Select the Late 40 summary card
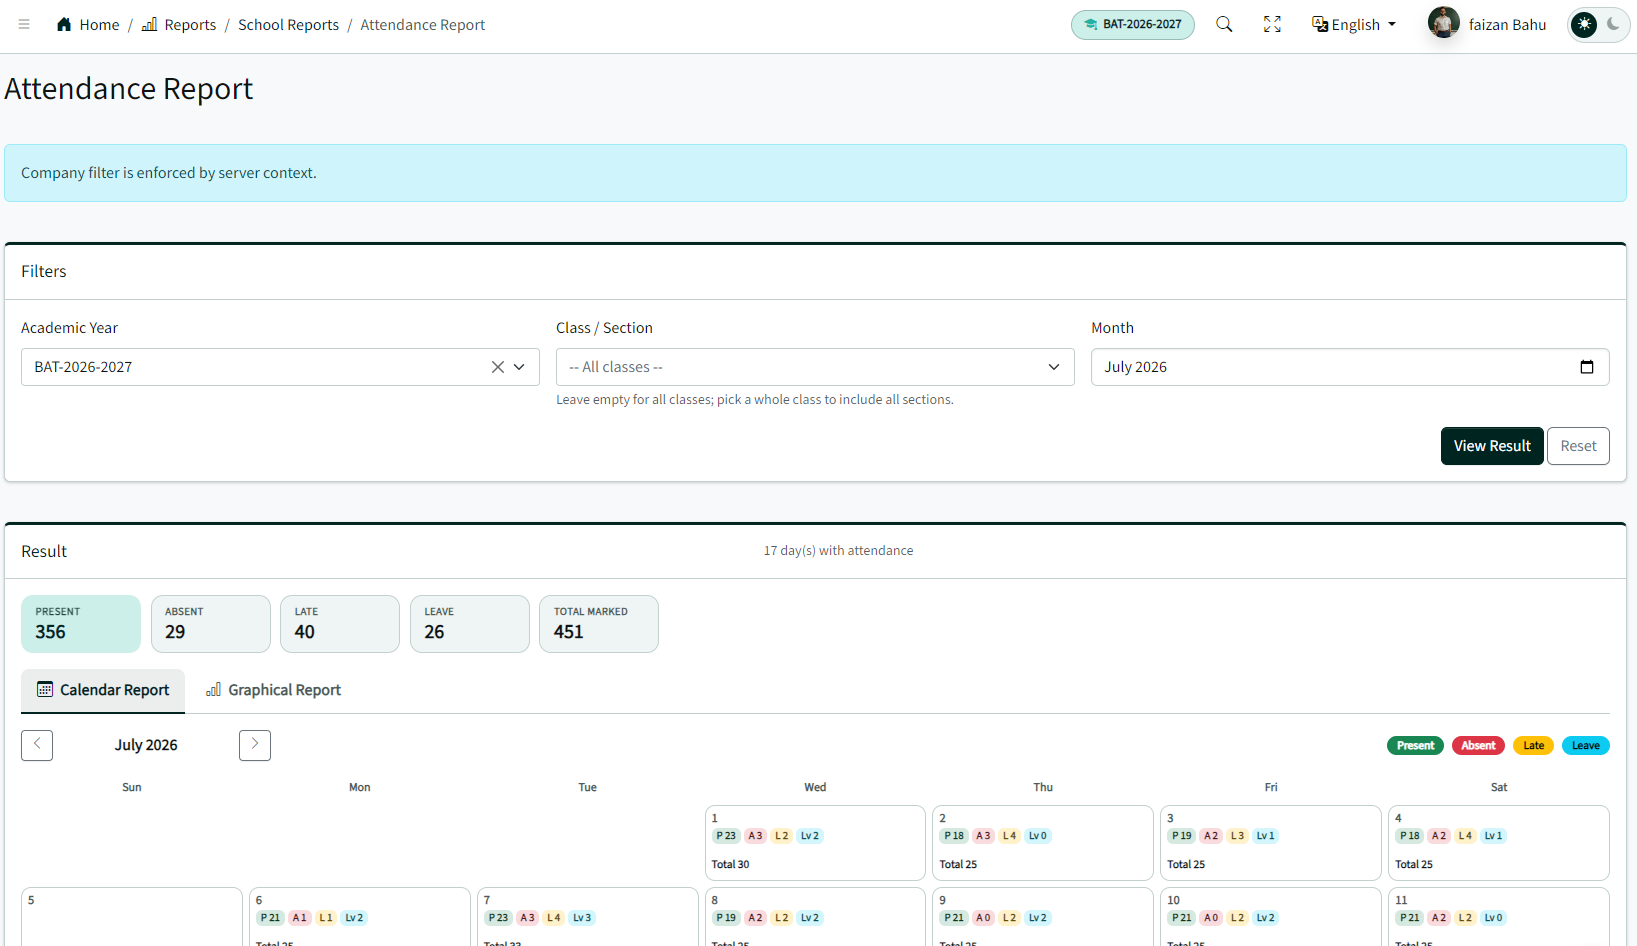 (340, 624)
